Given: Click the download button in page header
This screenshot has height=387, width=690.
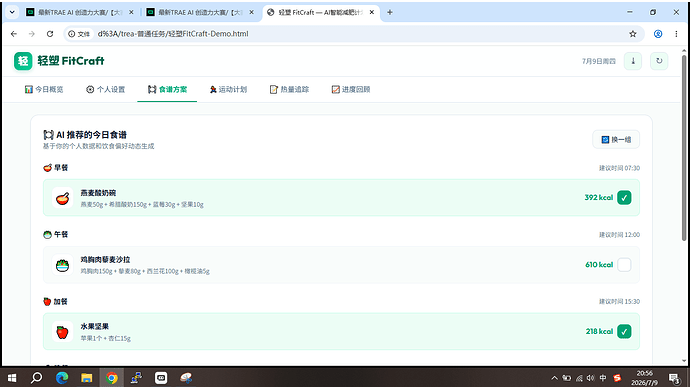Looking at the screenshot, I should (x=633, y=61).
